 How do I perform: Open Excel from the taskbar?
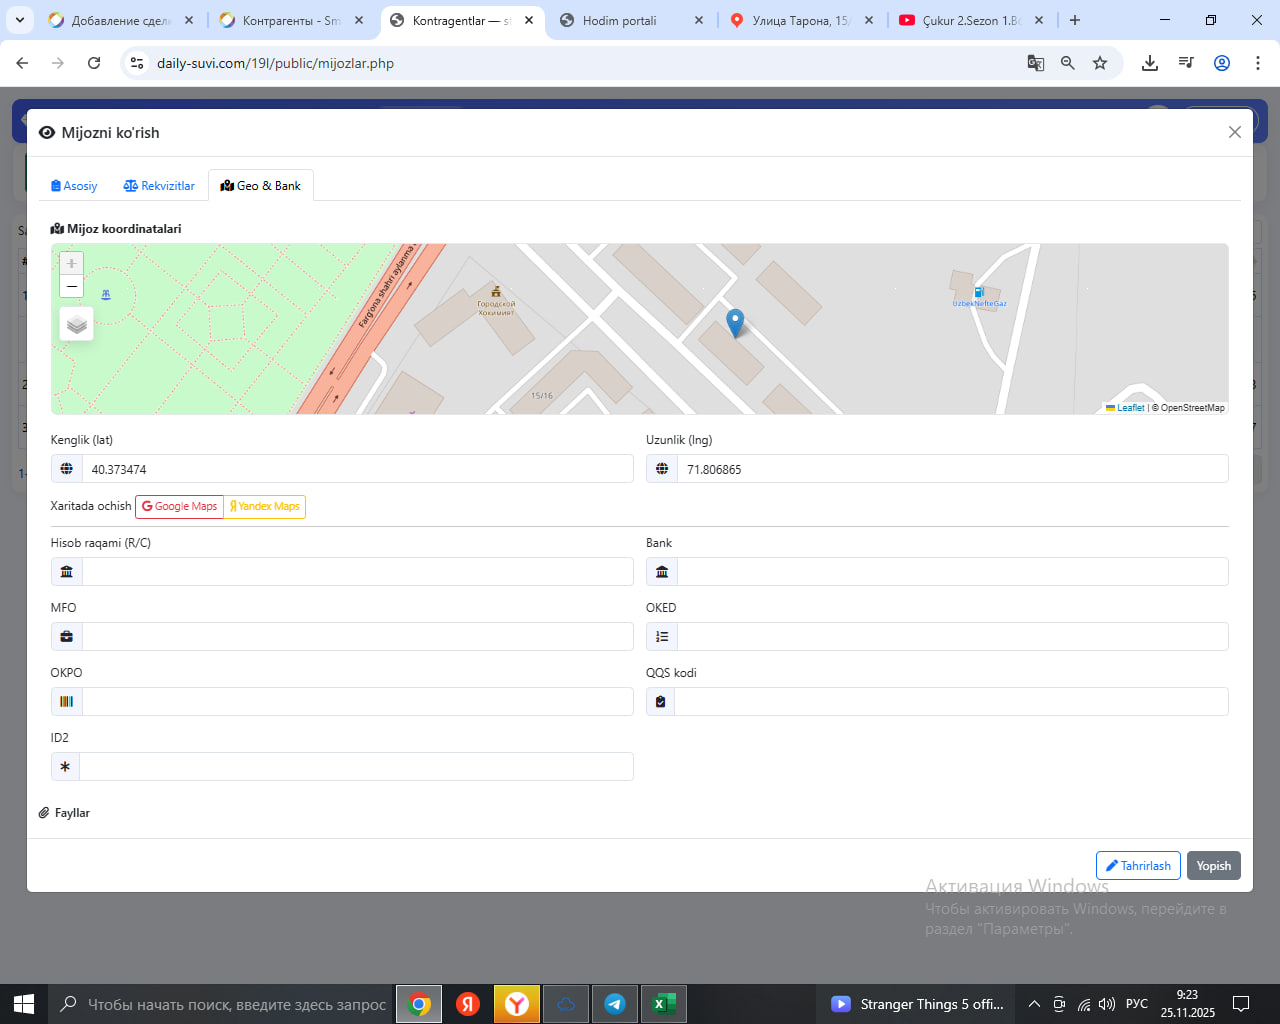664,1004
